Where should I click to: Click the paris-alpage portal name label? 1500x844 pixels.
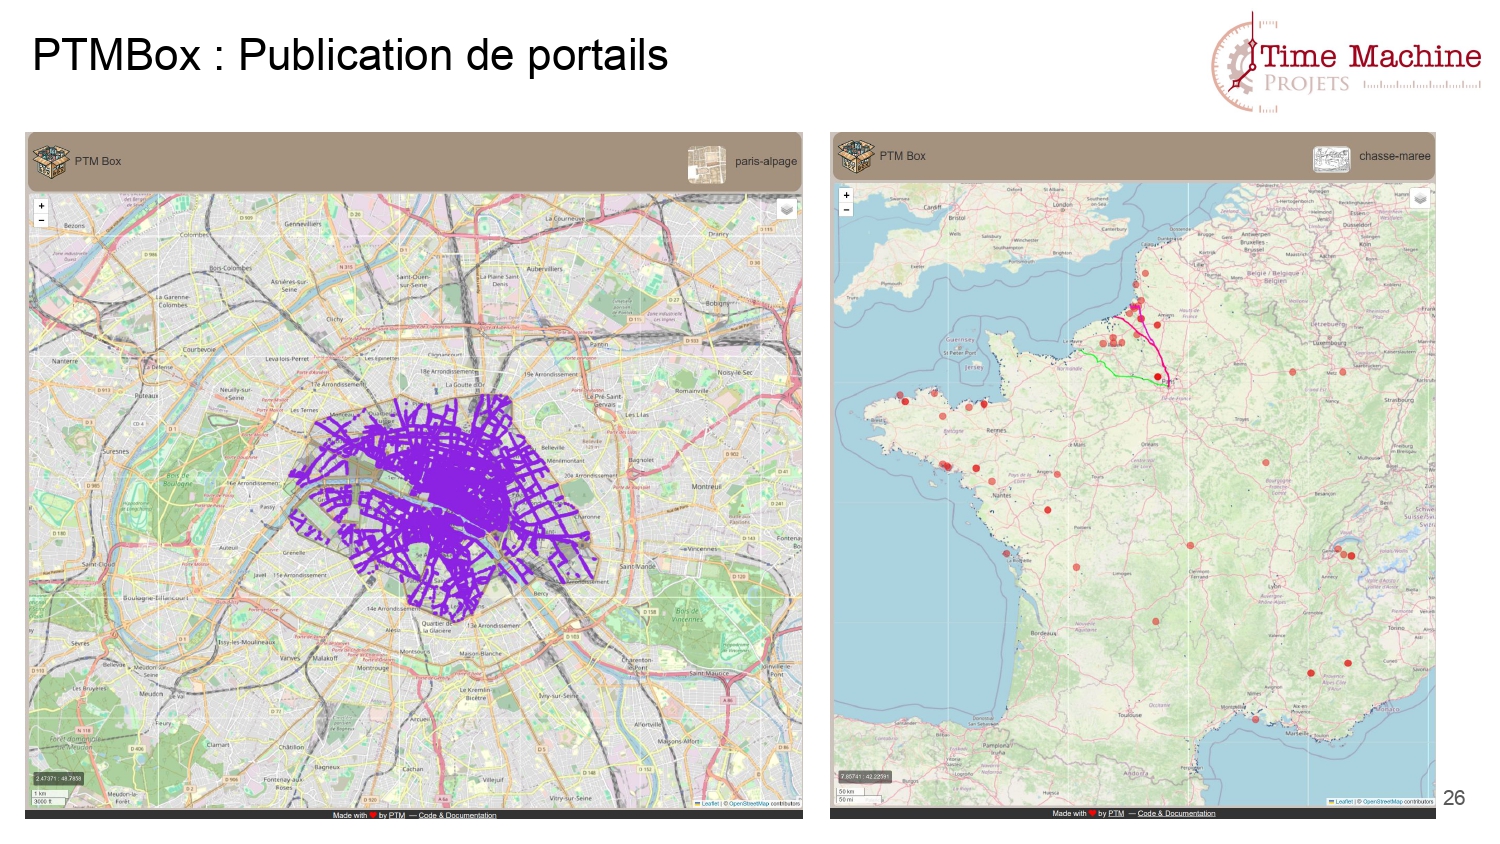766,162
